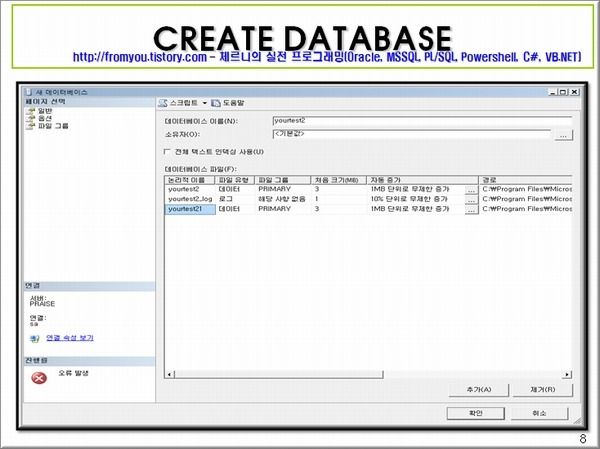Maximize the 새 데이터베이스 window
Screen dimensions: 600x449
click(x=563, y=92)
